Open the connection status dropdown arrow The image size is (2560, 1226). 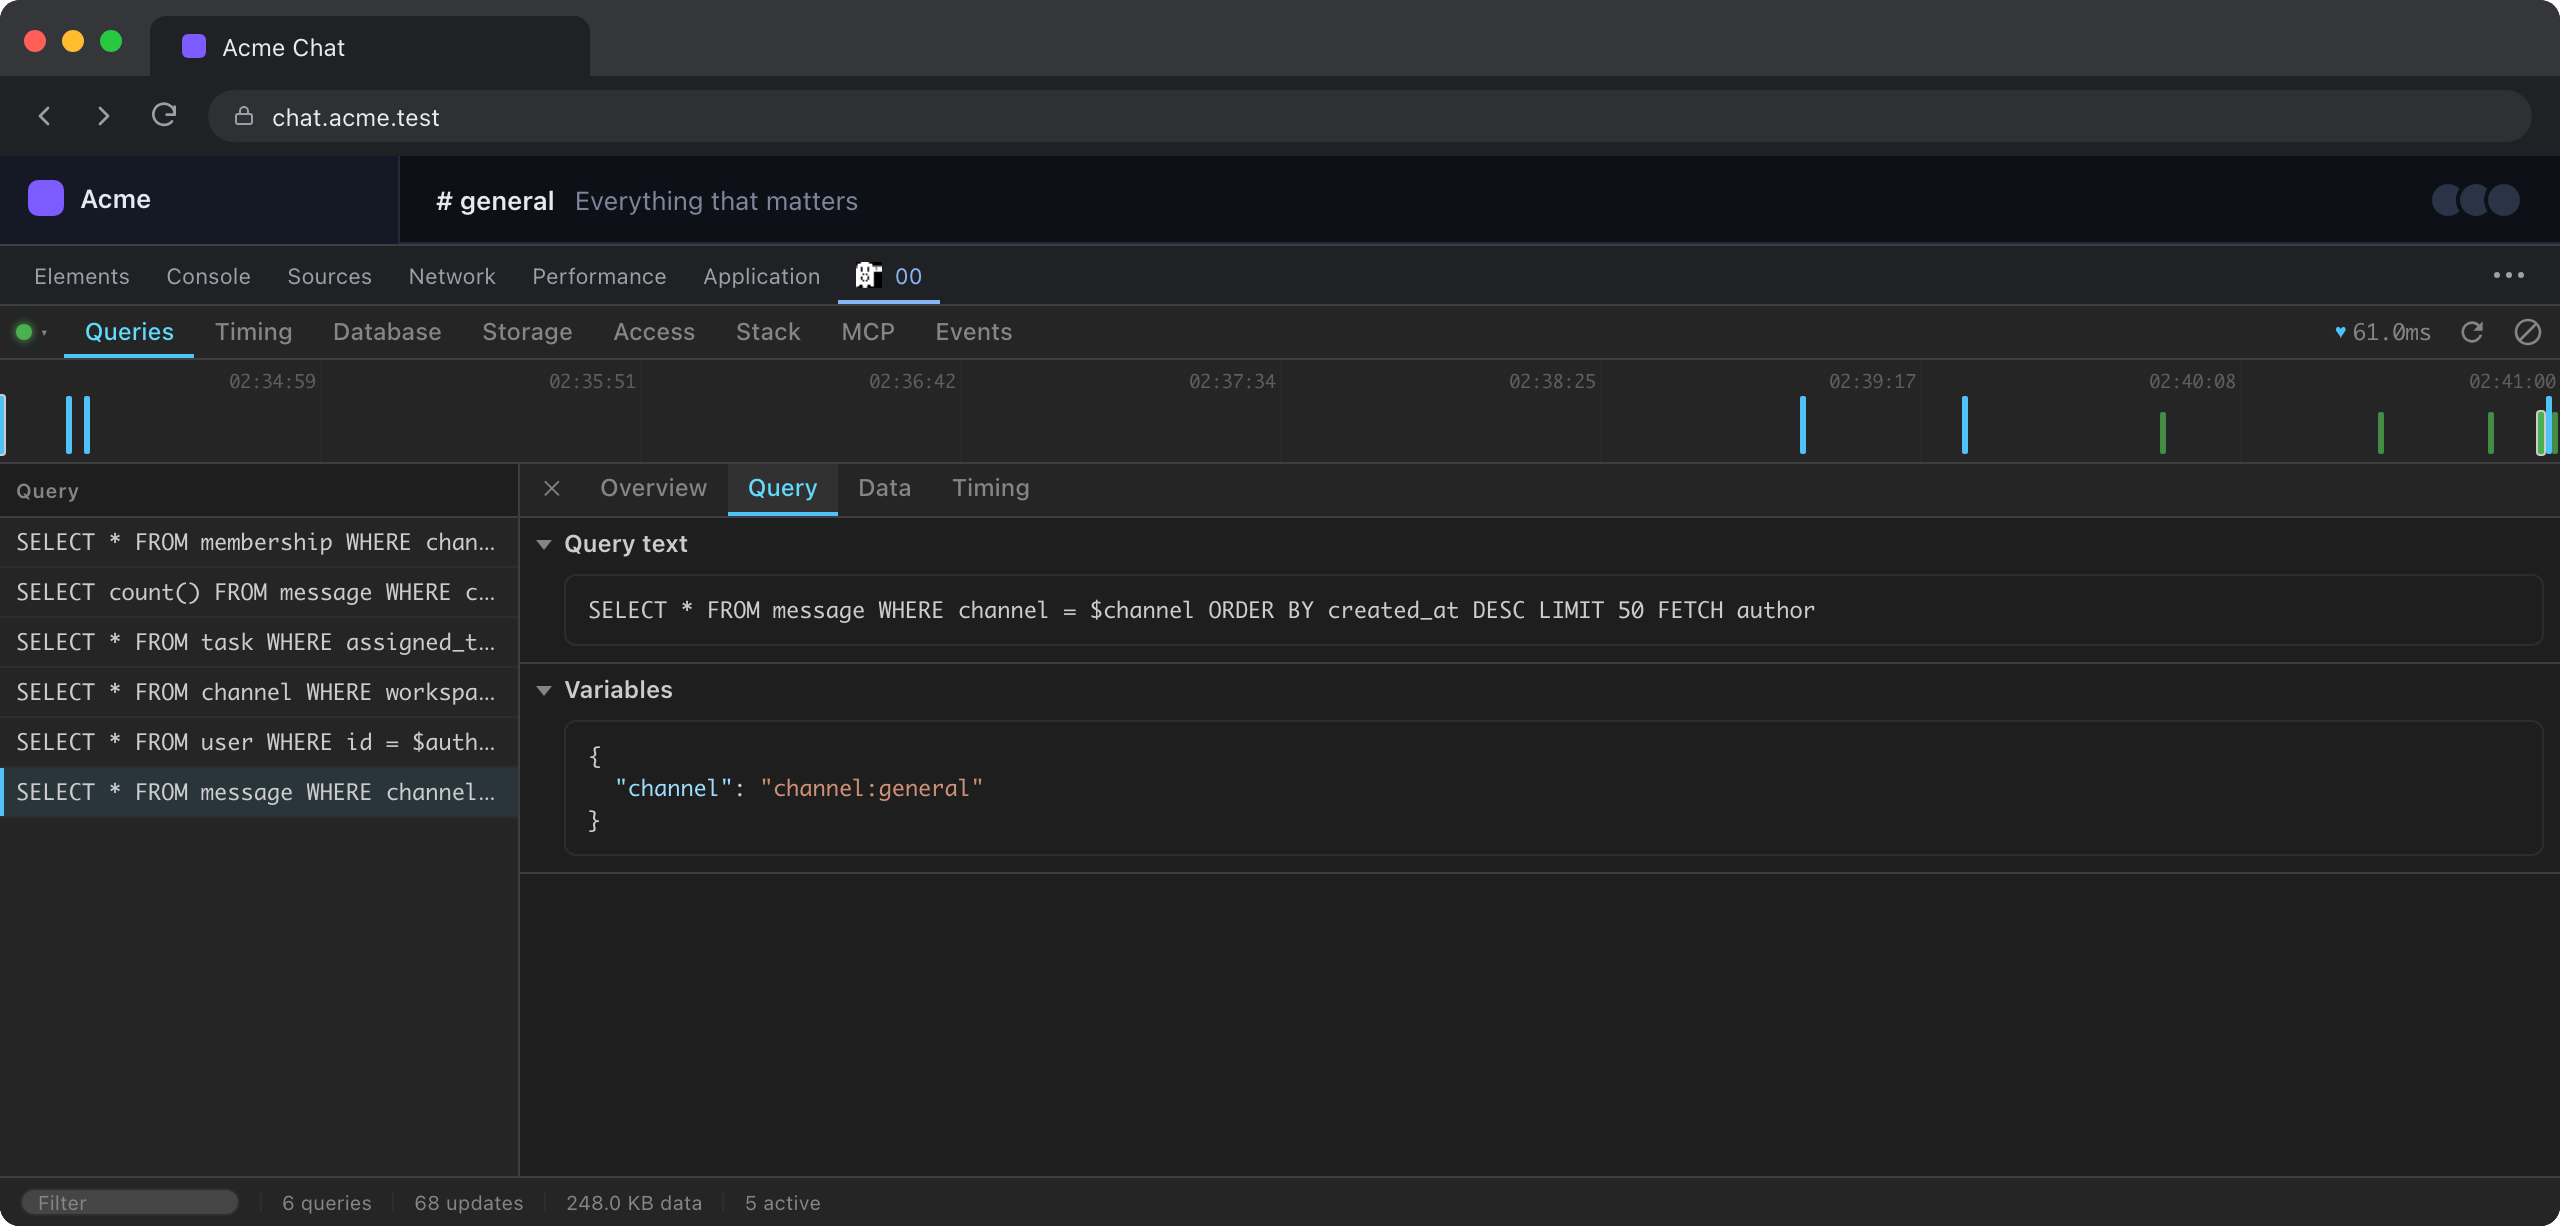click(45, 333)
